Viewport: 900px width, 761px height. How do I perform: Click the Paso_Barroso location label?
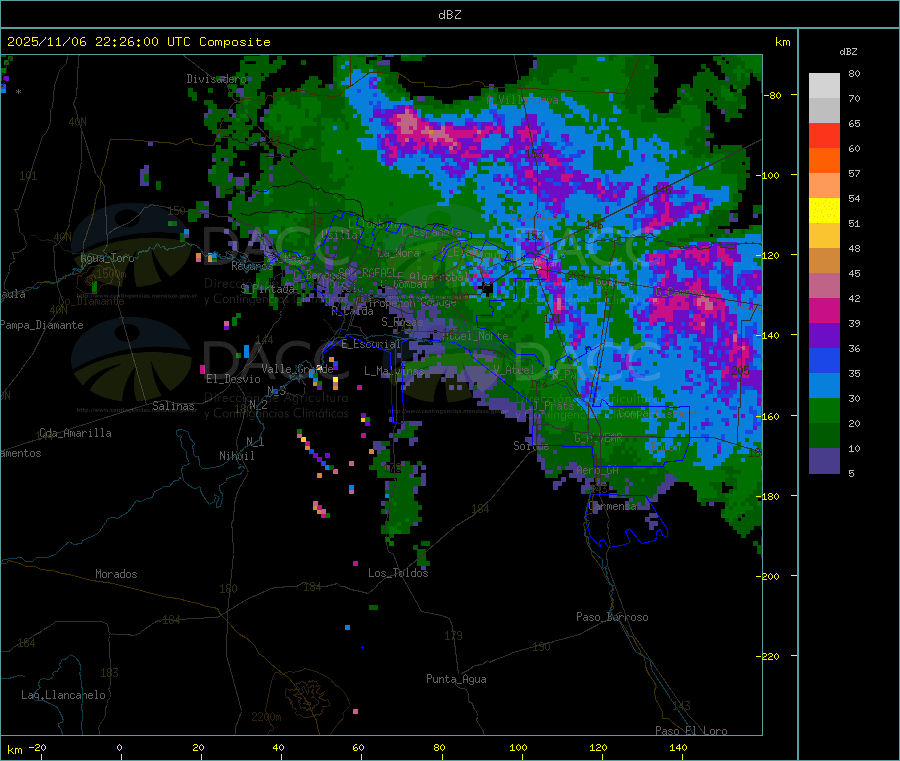click(x=612, y=617)
